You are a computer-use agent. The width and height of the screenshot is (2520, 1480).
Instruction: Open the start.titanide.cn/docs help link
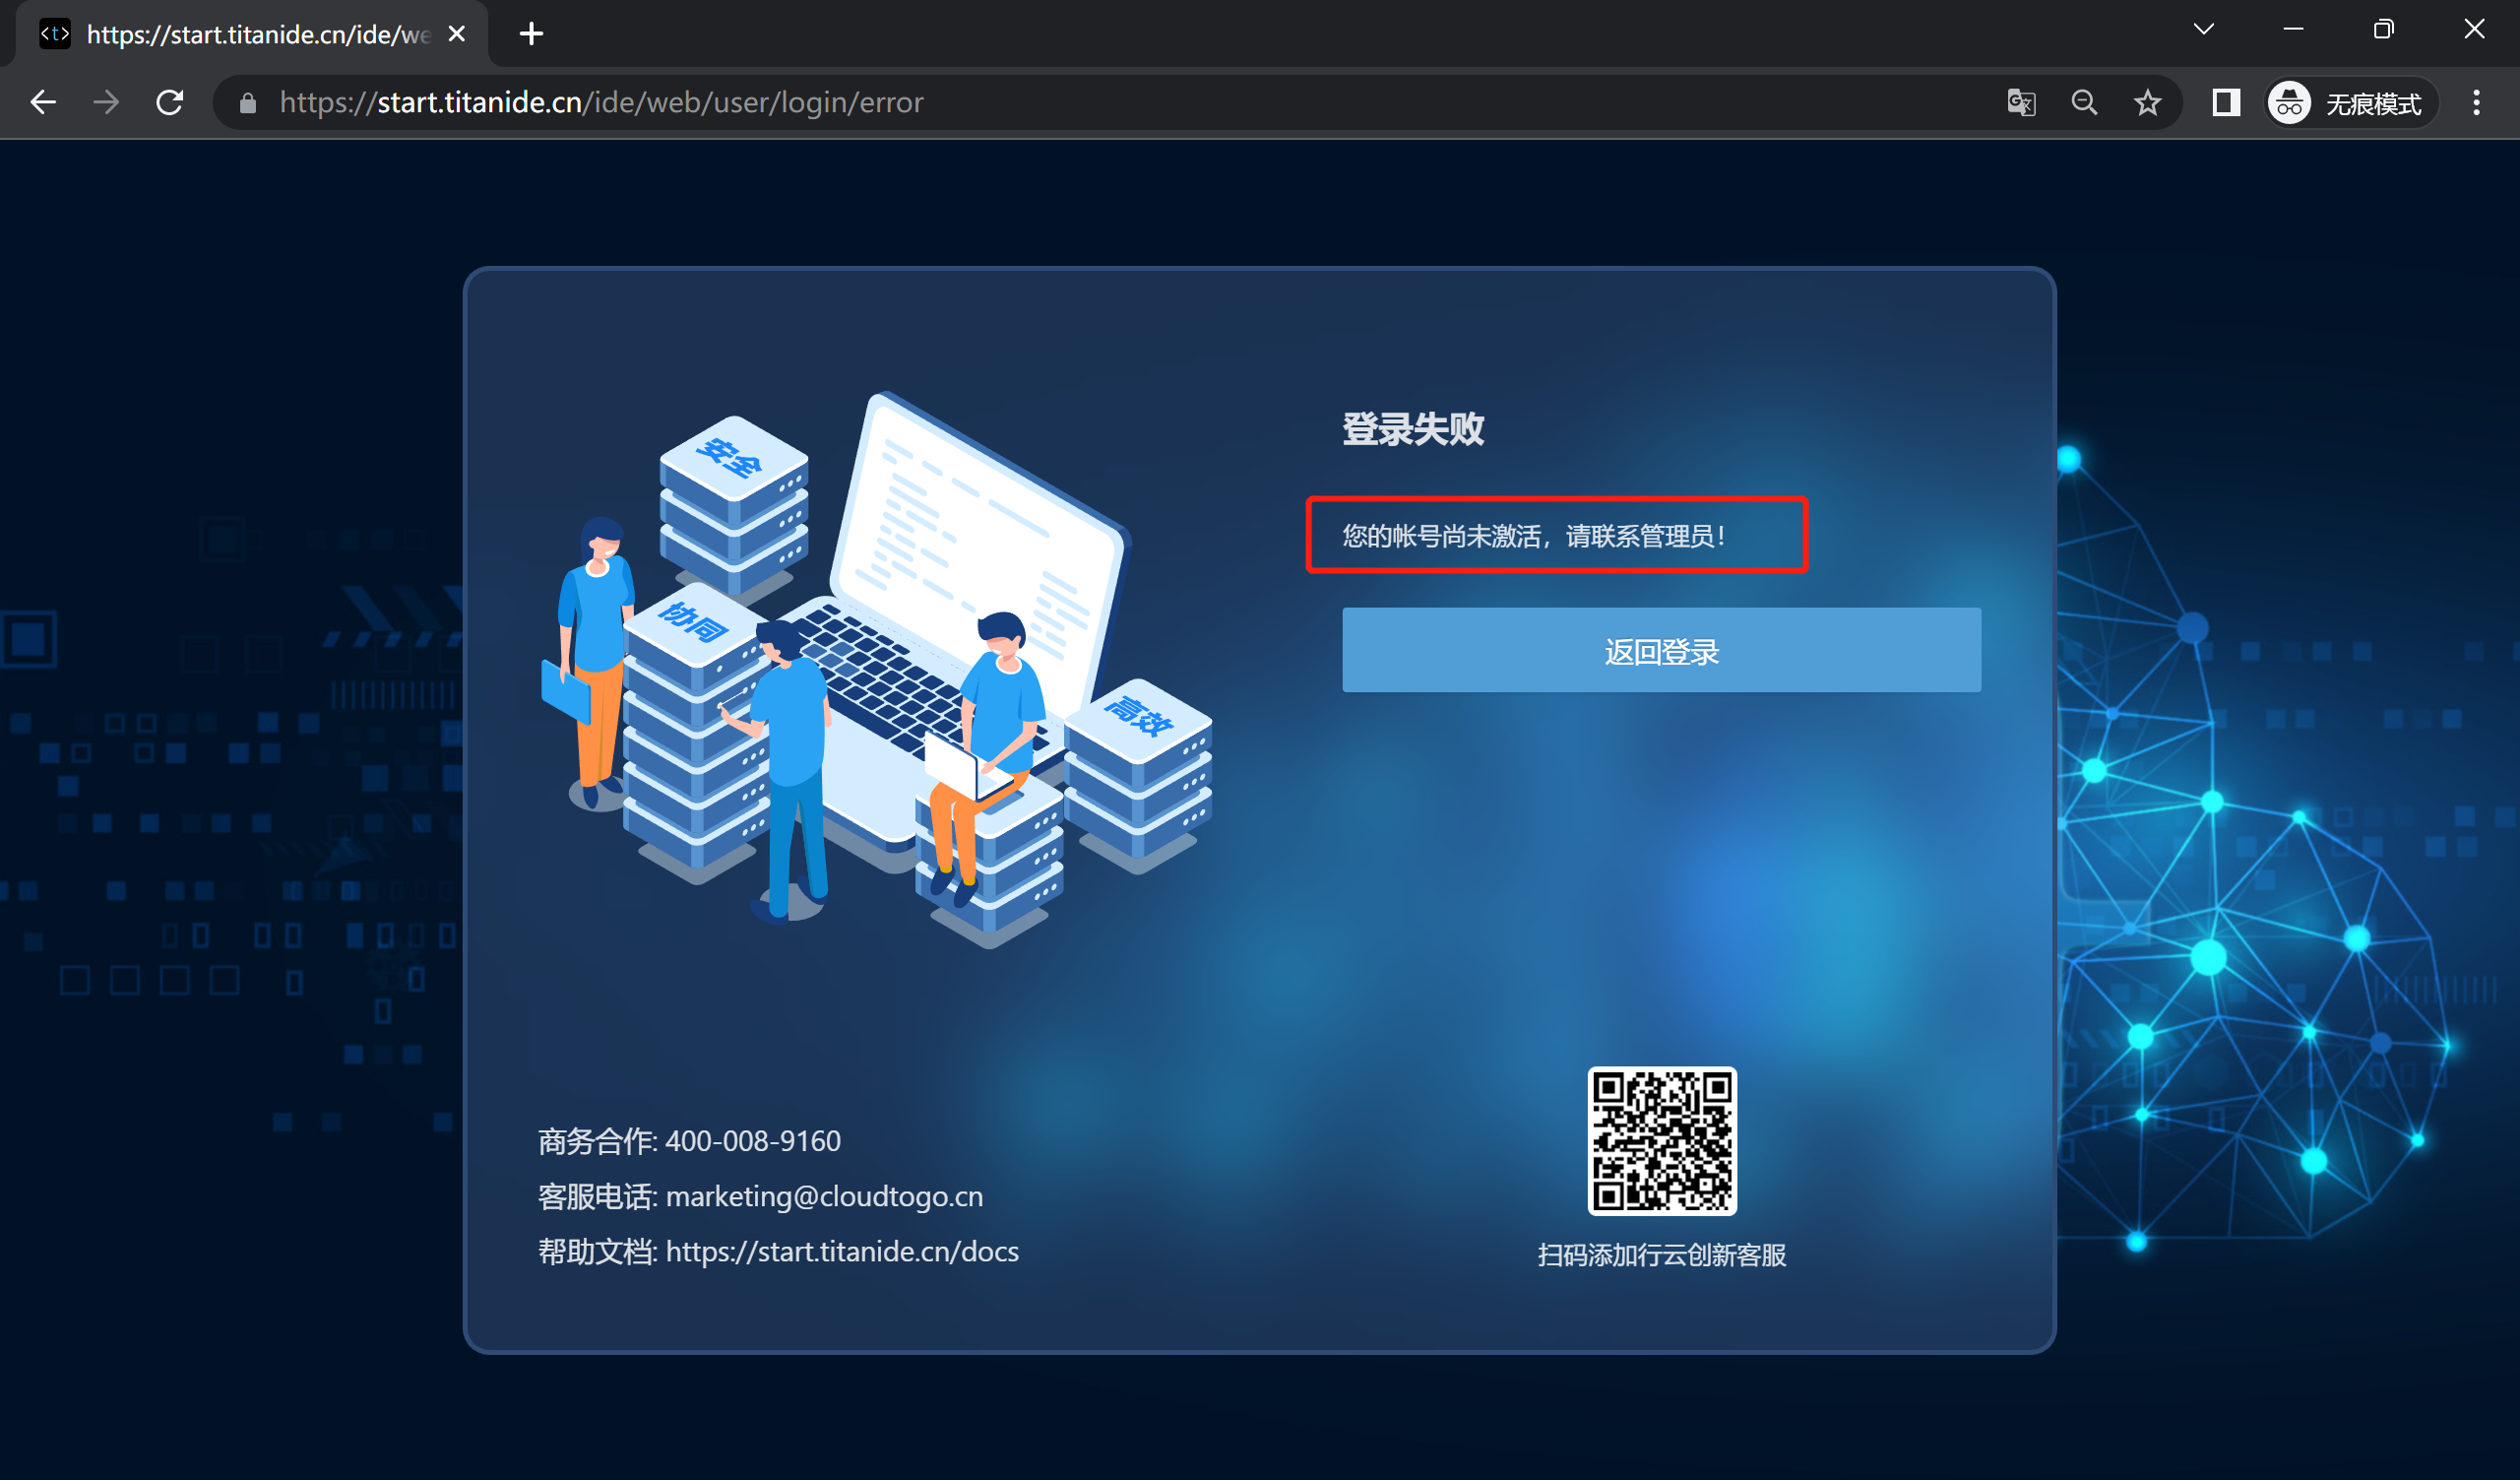(842, 1251)
